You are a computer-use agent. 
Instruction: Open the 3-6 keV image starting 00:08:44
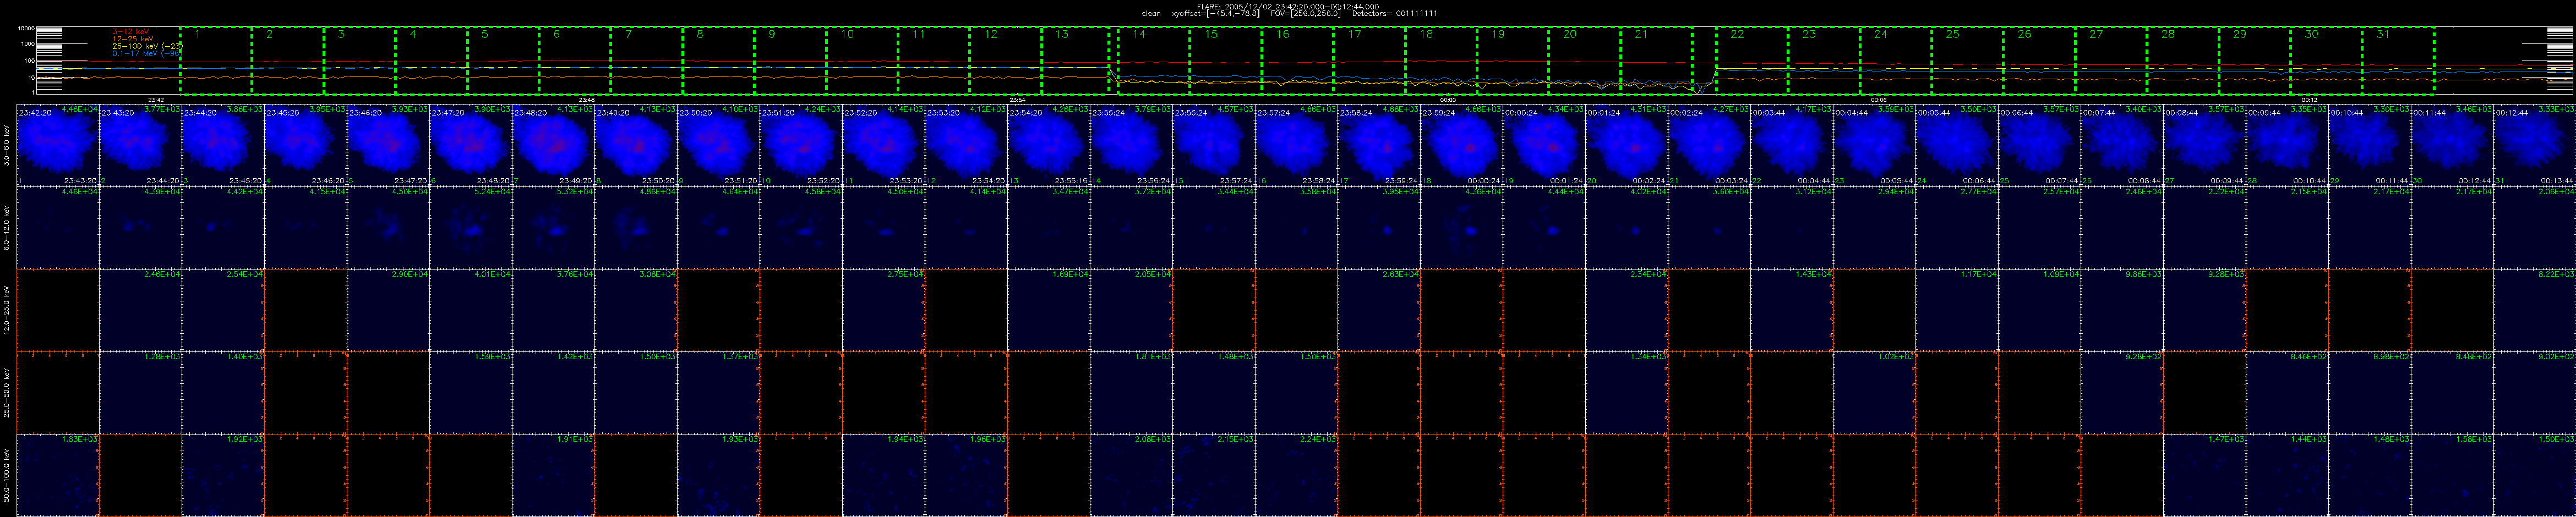click(x=2204, y=145)
